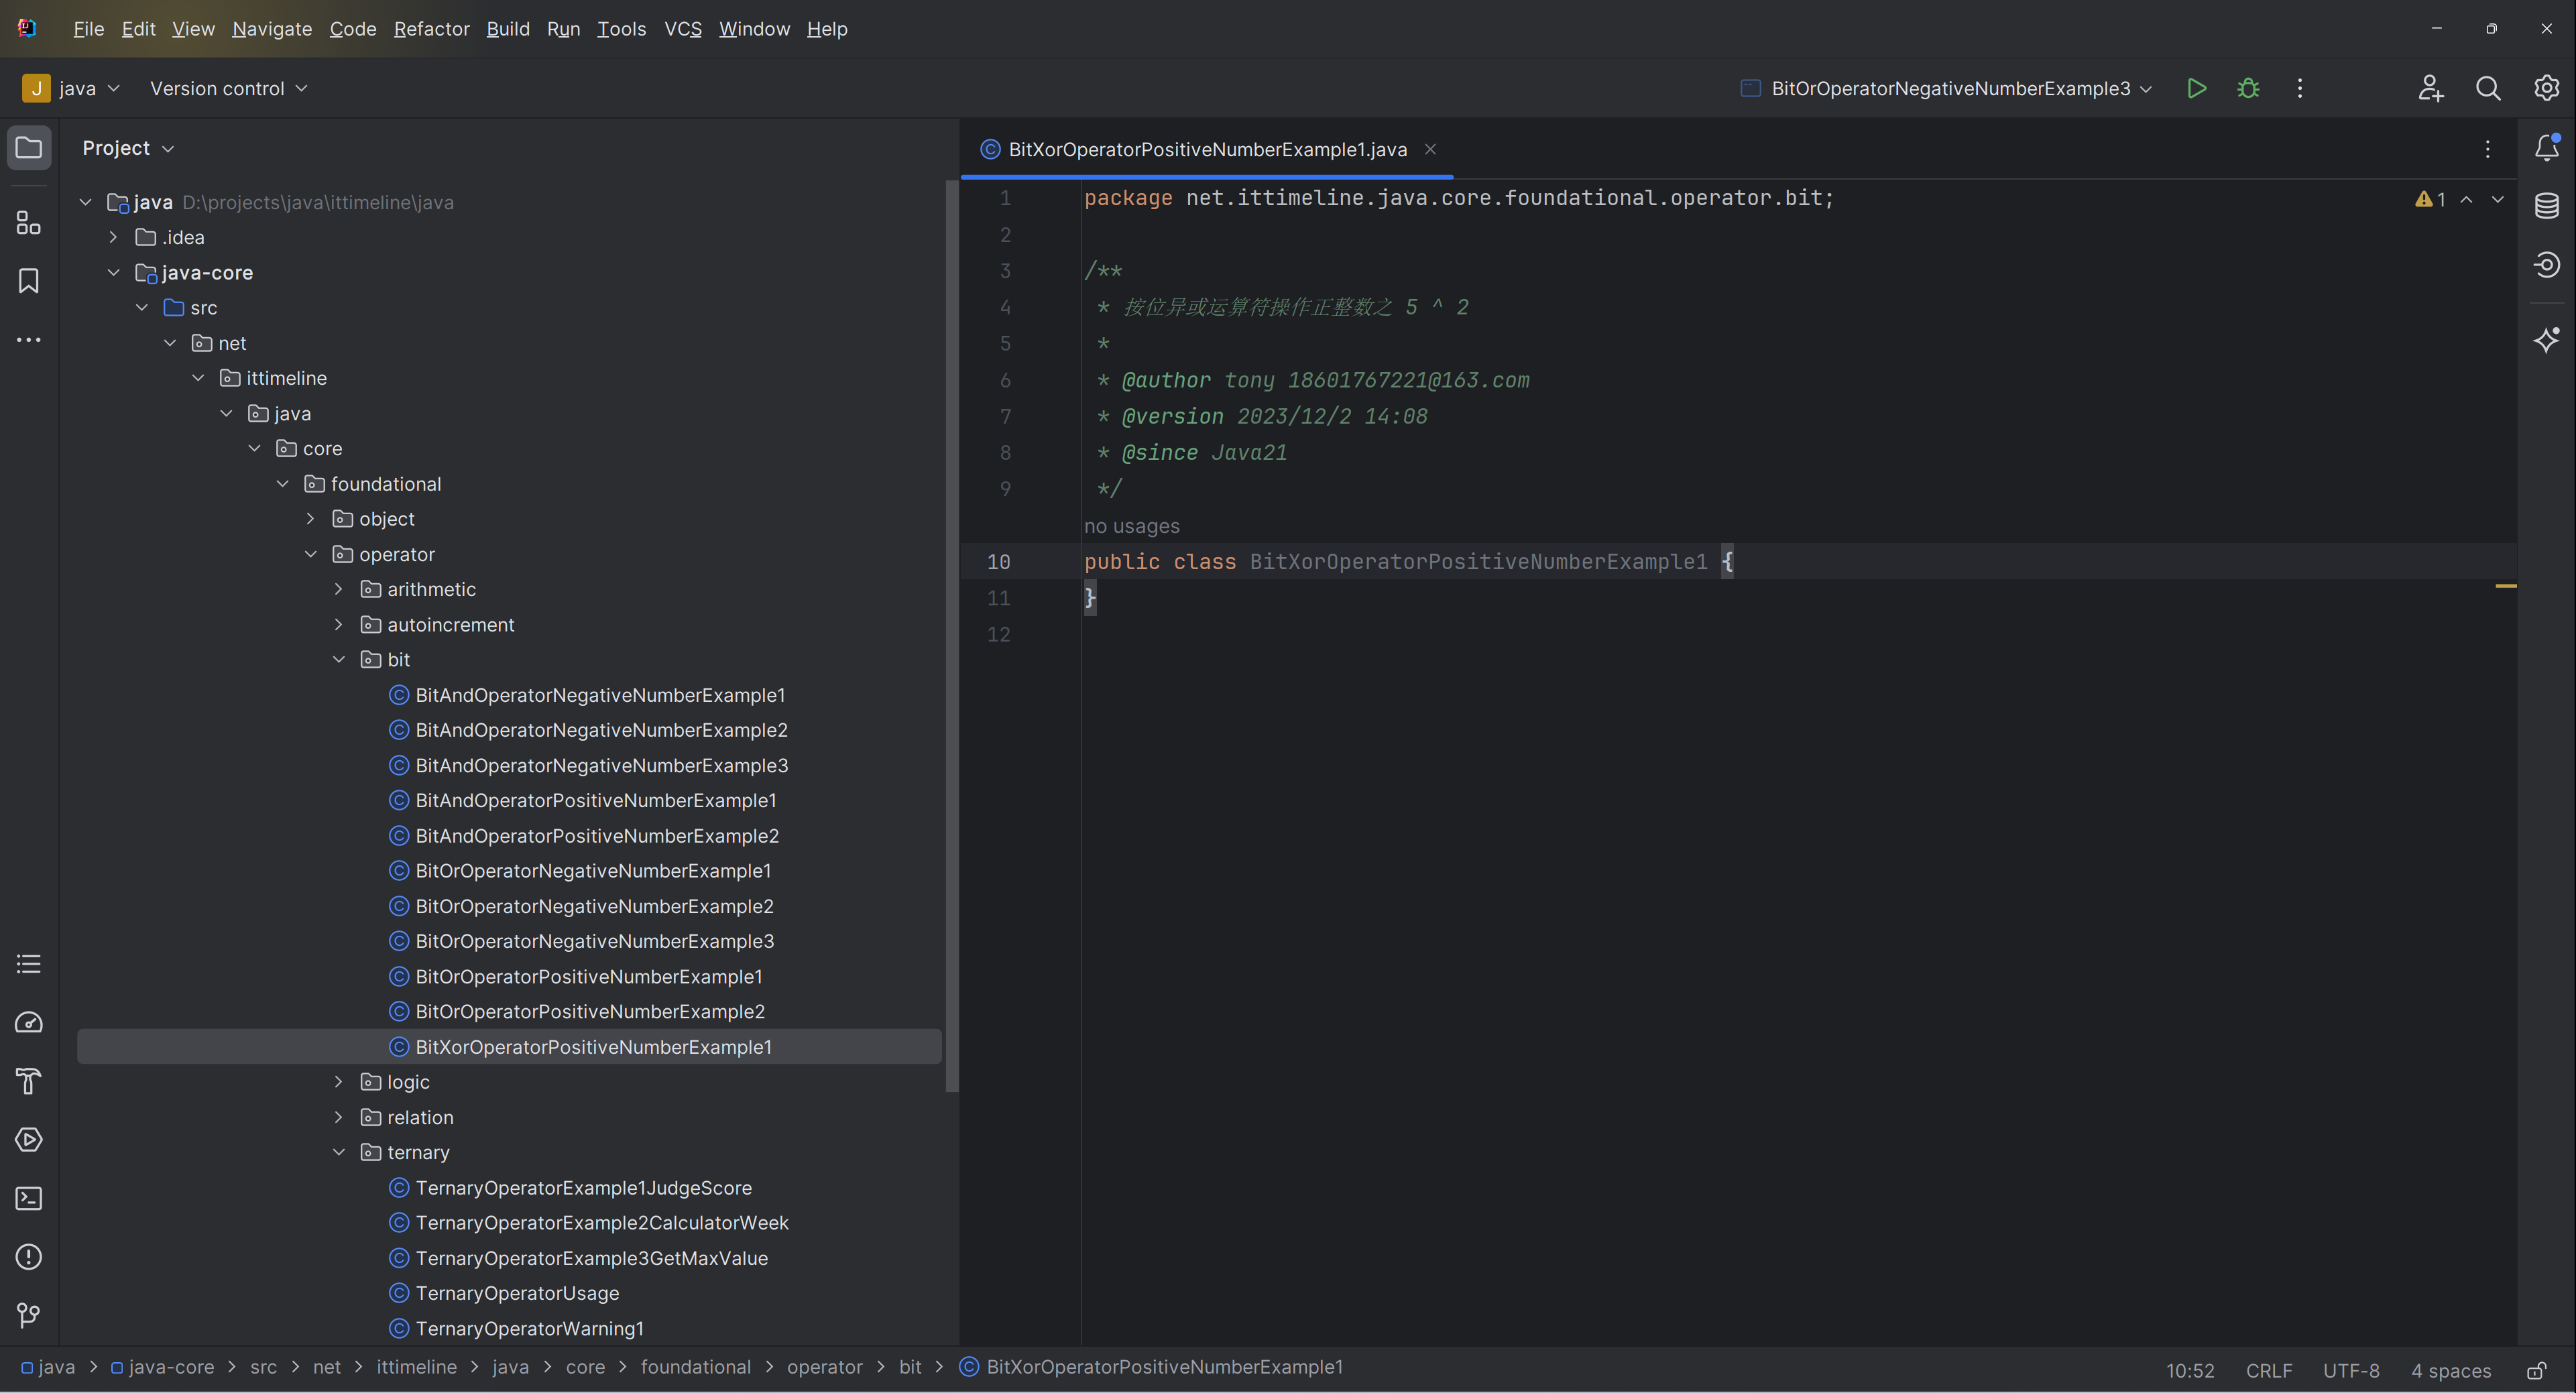Click foundational in breadcrumb bar
Screen dimensions: 2576x1393
[x=695, y=1367]
